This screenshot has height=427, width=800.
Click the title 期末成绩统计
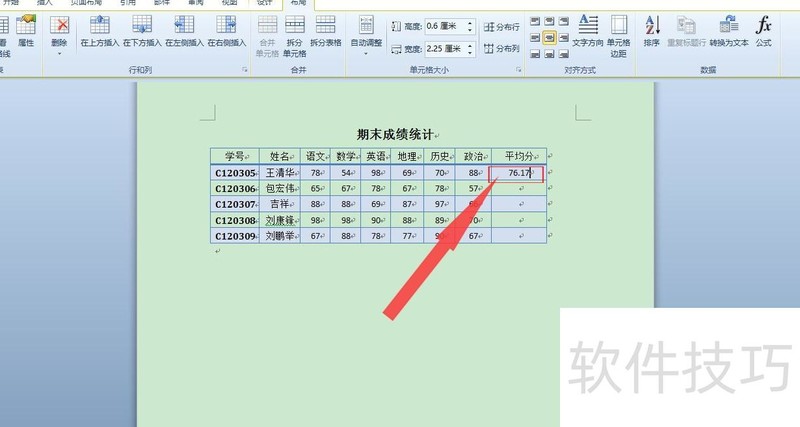point(395,135)
